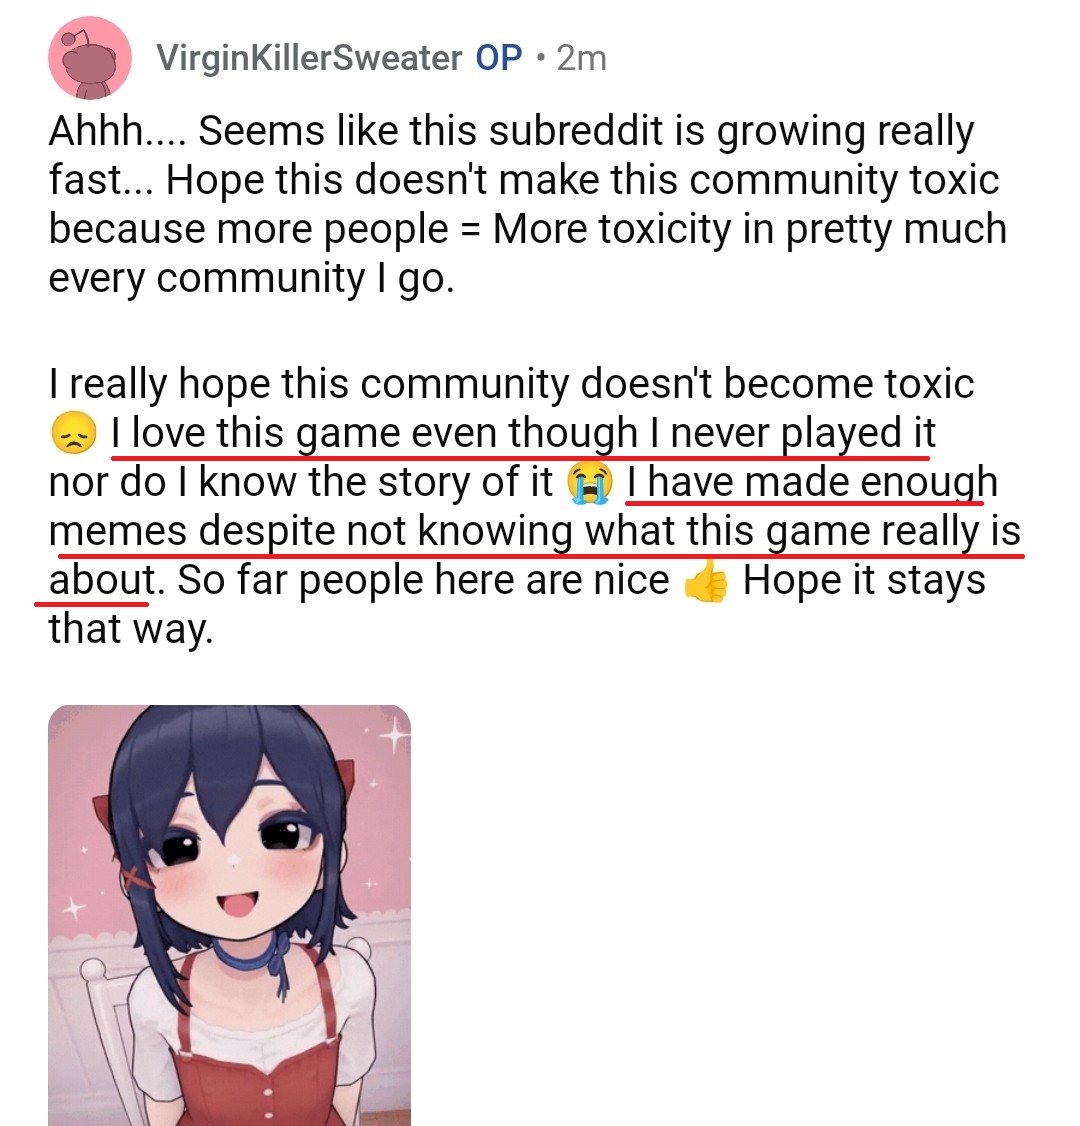
Task: Click the VirginKillerSweater username
Action: [309, 58]
